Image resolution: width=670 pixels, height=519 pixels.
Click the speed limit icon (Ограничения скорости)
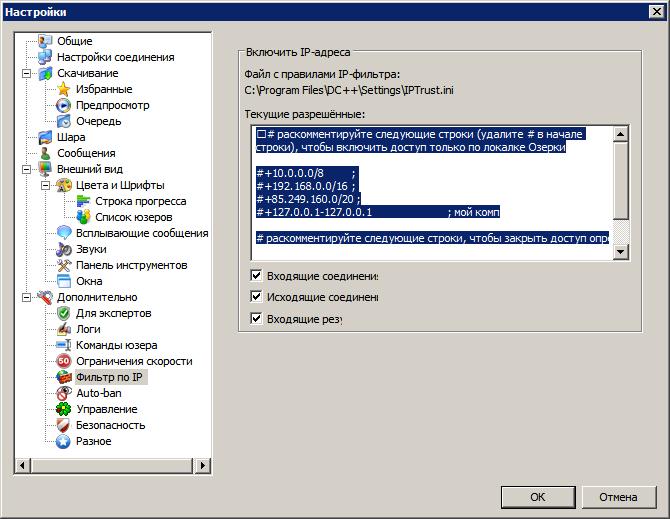(64, 361)
